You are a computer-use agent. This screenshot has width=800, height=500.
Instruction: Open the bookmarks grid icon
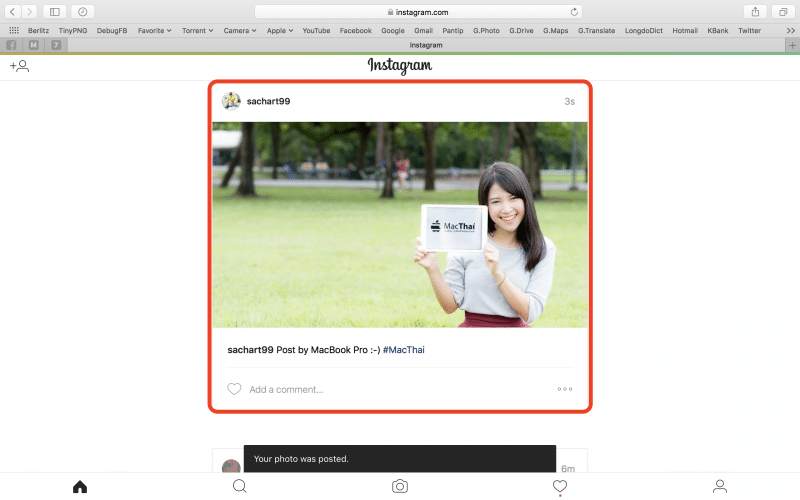14,31
